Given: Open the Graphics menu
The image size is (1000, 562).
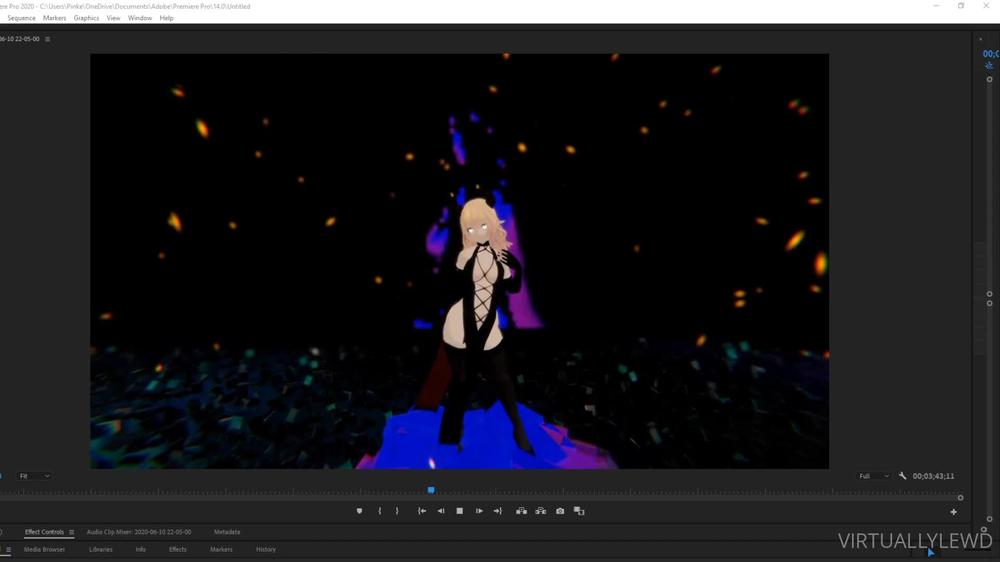Looking at the screenshot, I should coord(86,18).
